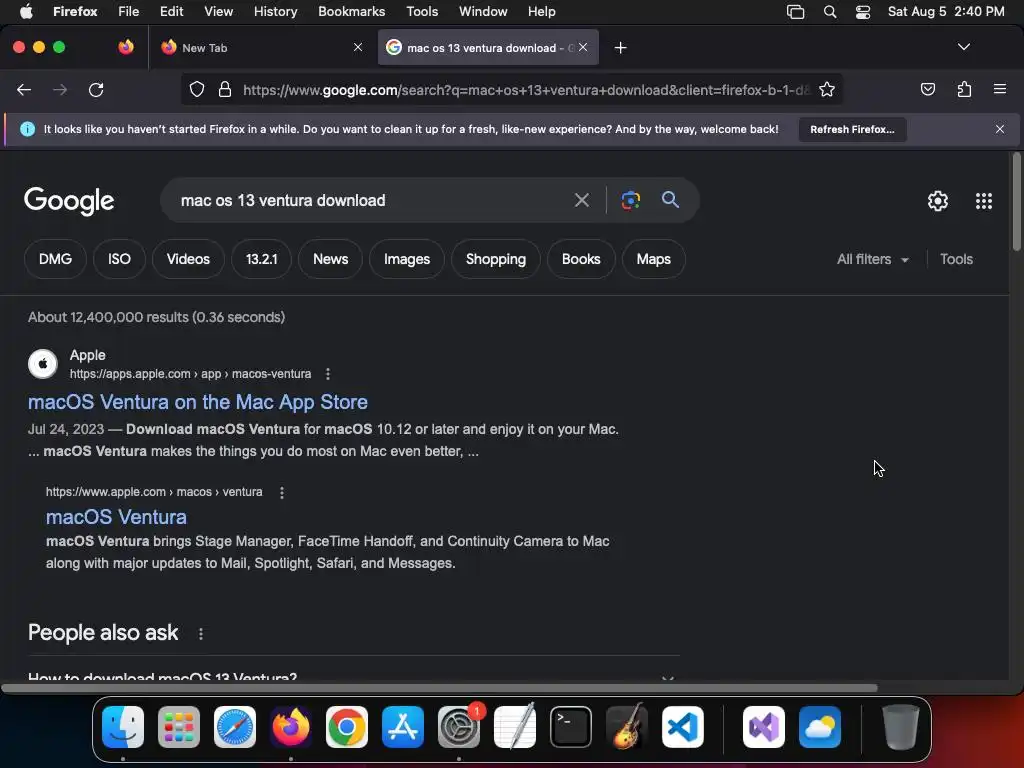Open App Store from the Dock

coord(403,726)
